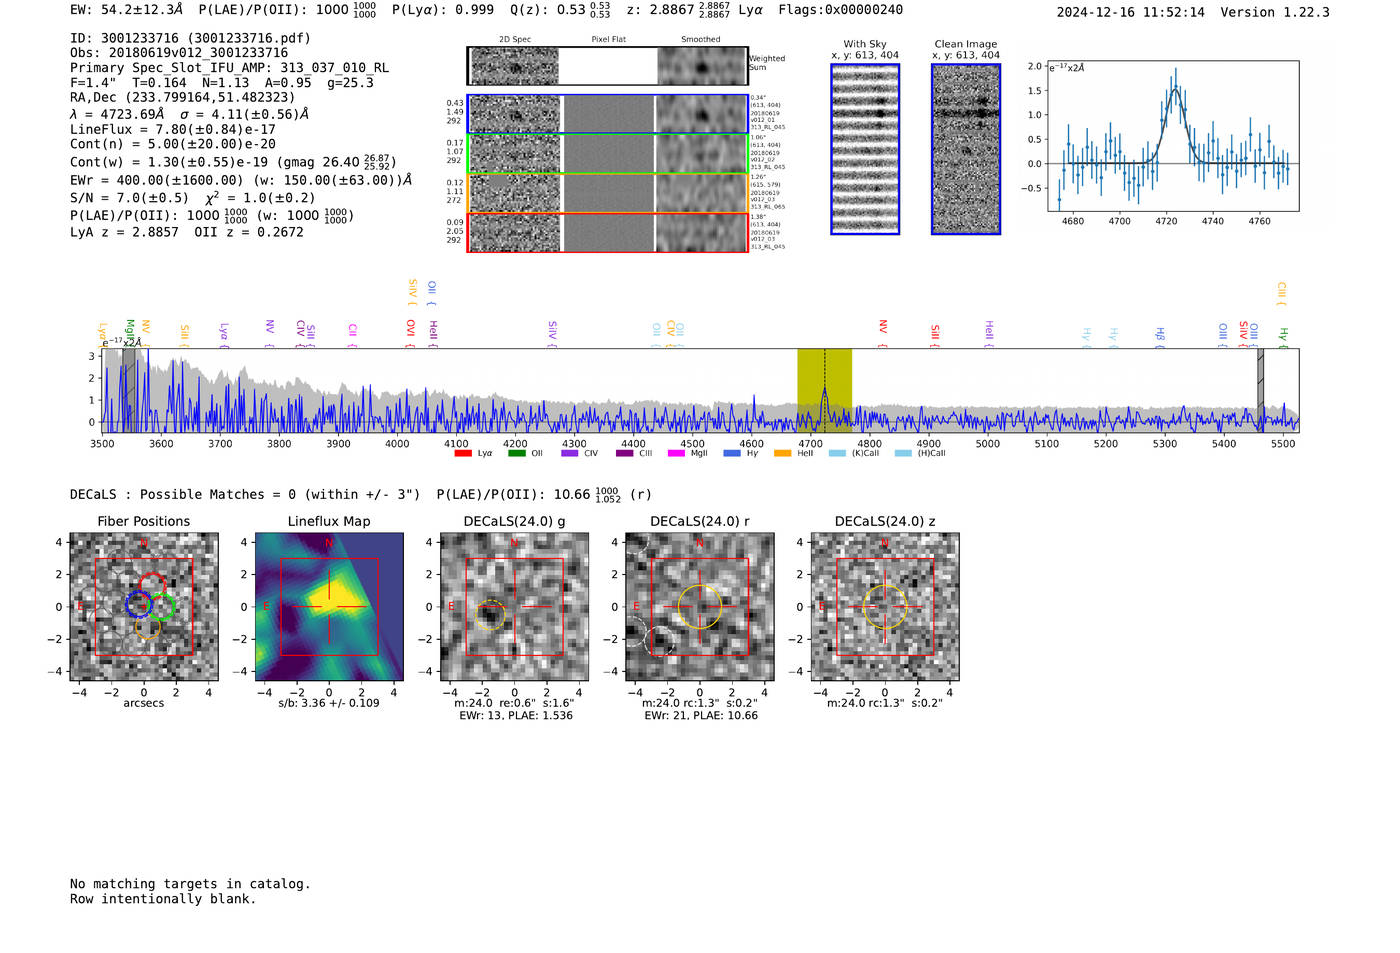The image size is (1400, 953).
Task: Click the Flags:0x00000240 text
Action: point(840,10)
